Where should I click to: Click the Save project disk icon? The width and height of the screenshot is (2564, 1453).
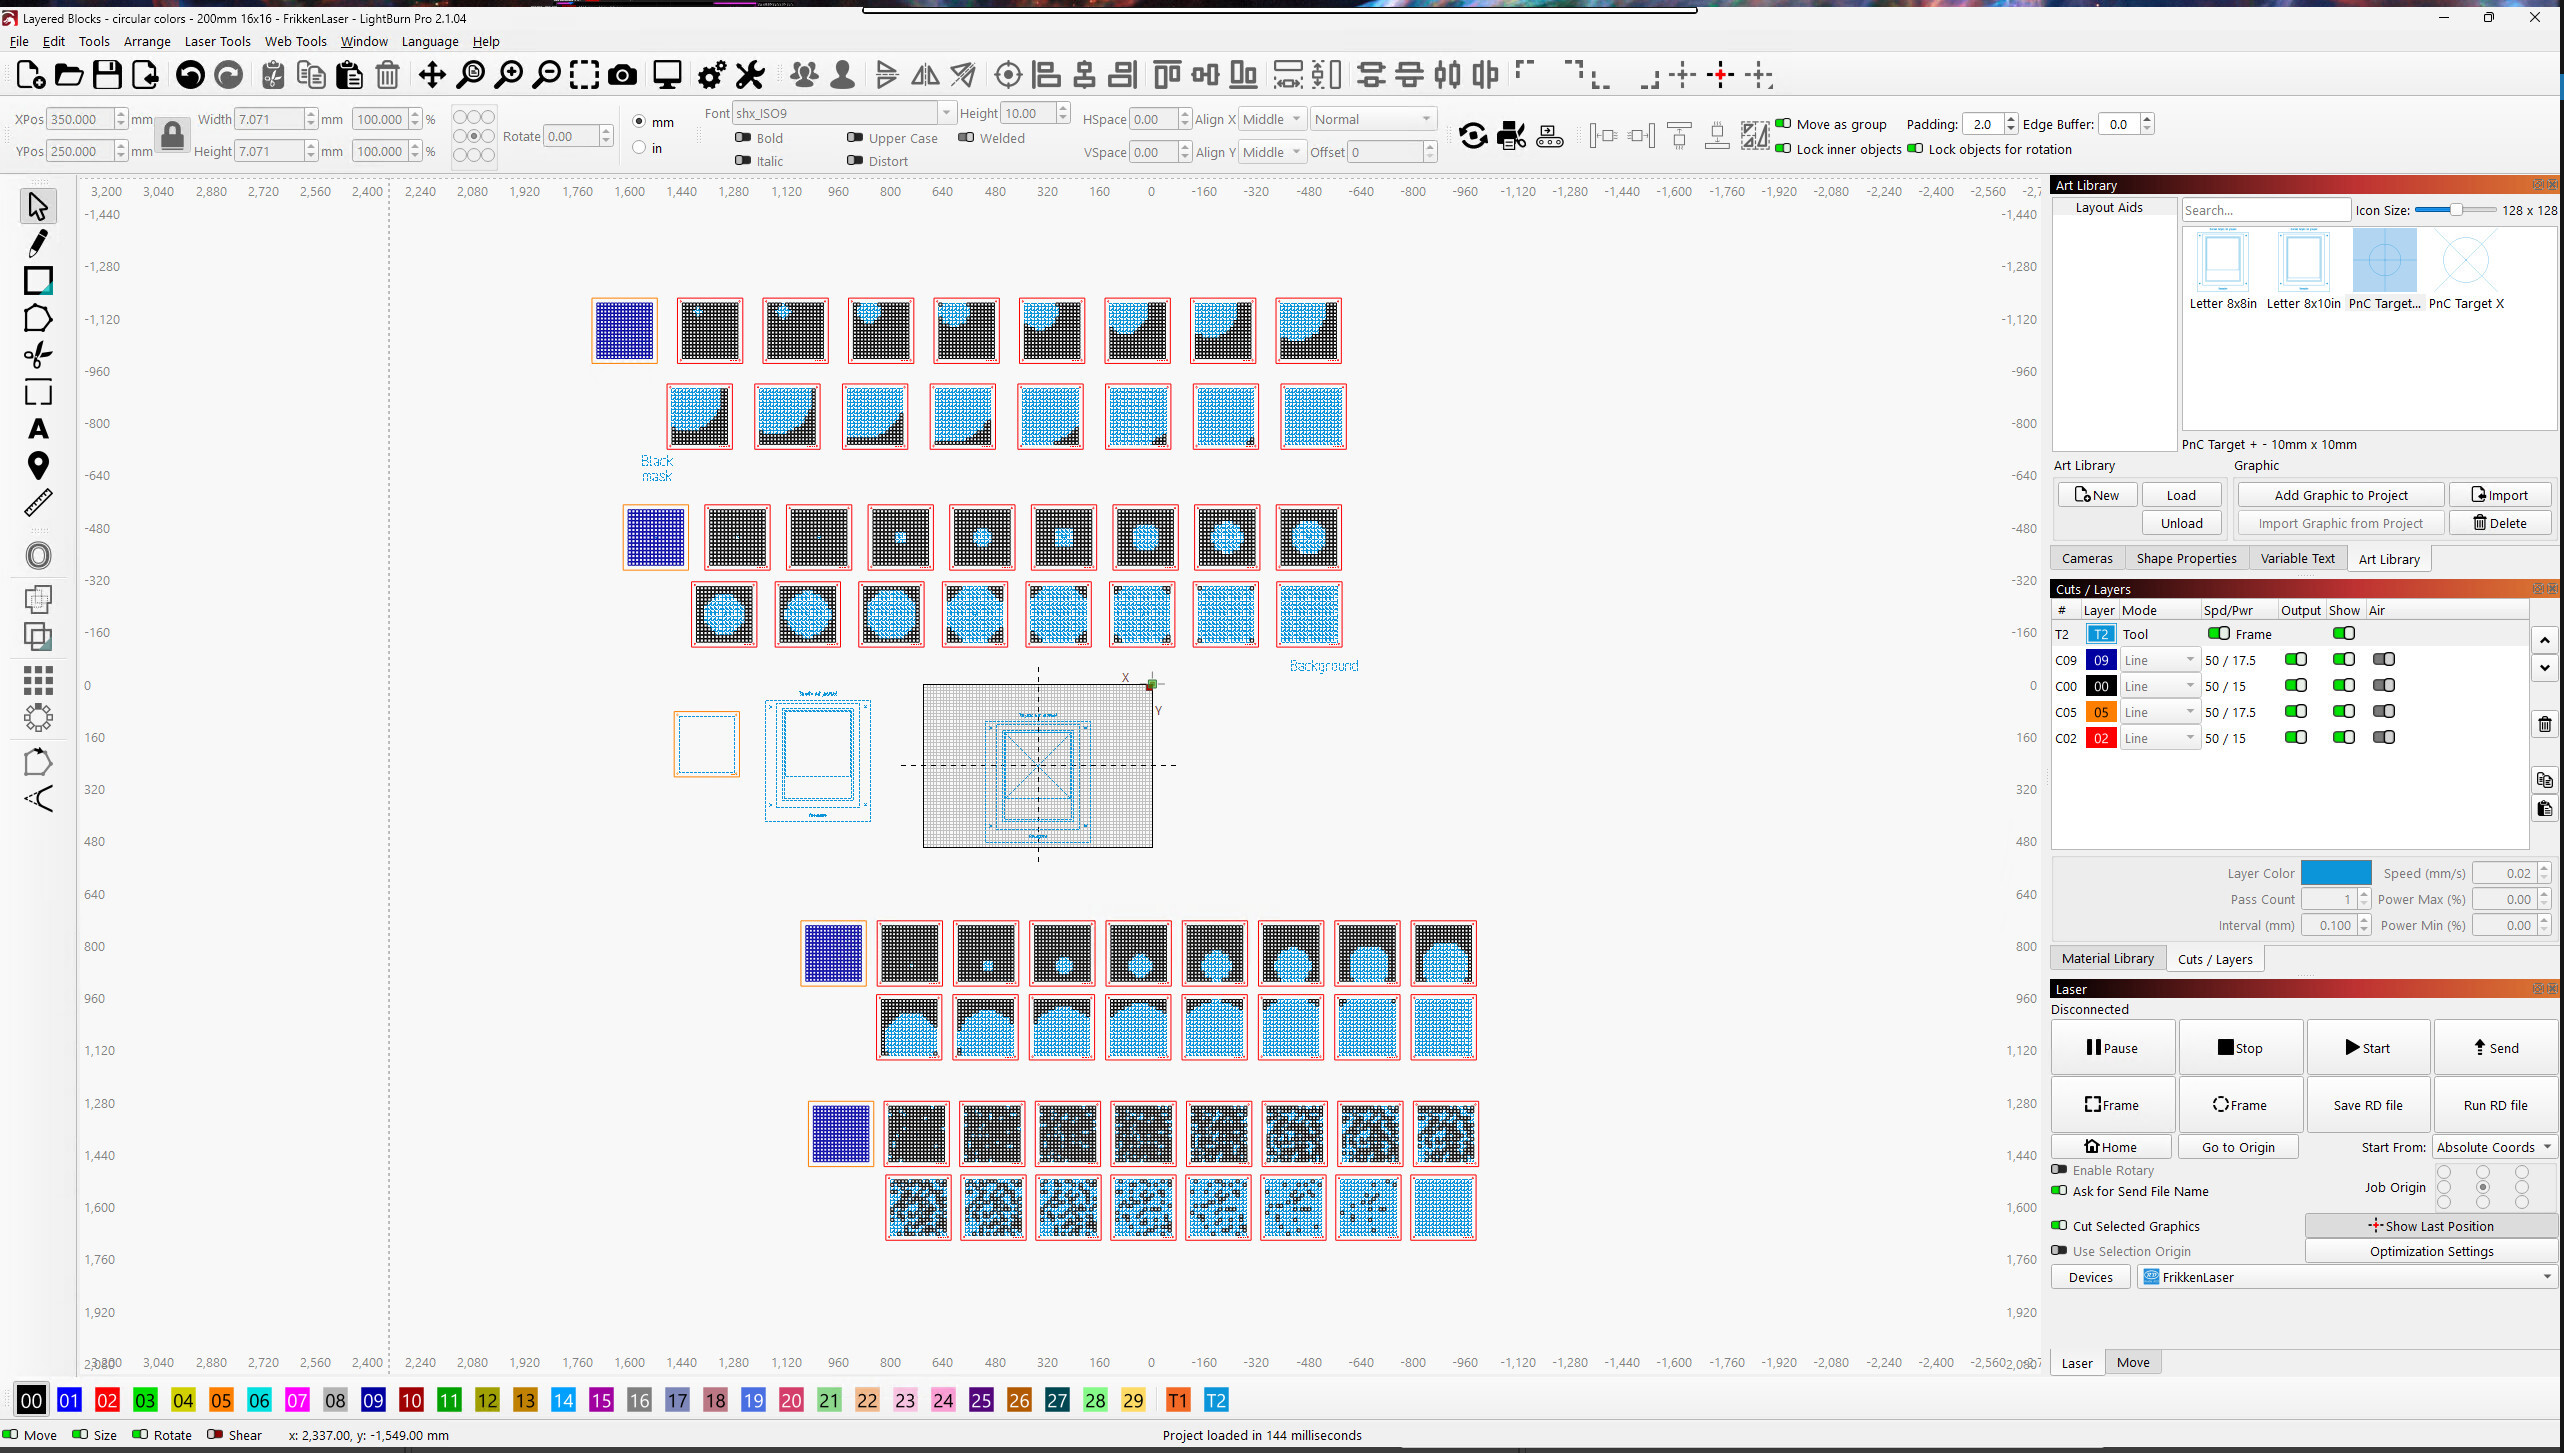pyautogui.click(x=107, y=75)
